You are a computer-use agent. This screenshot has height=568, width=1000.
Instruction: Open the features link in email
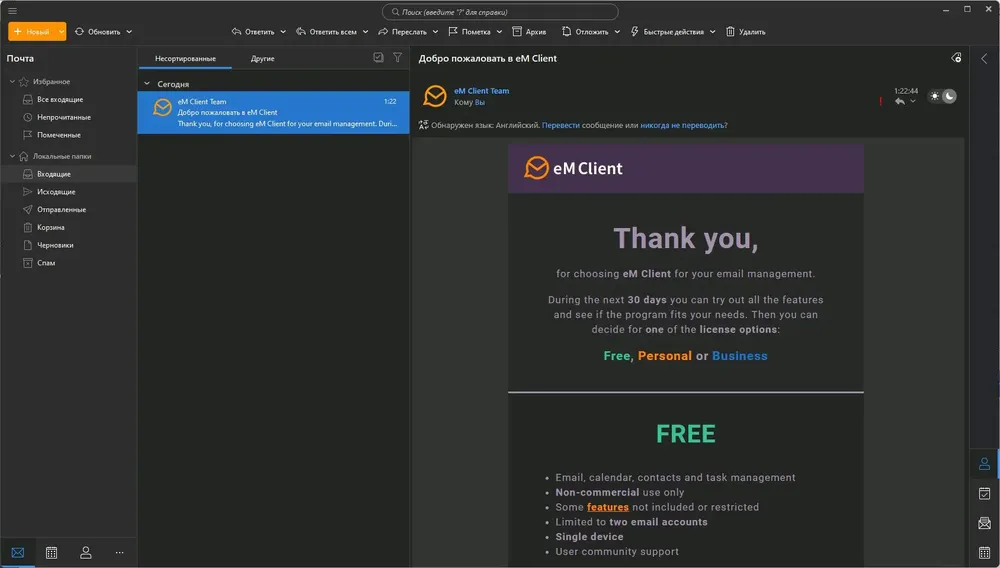[x=608, y=507]
